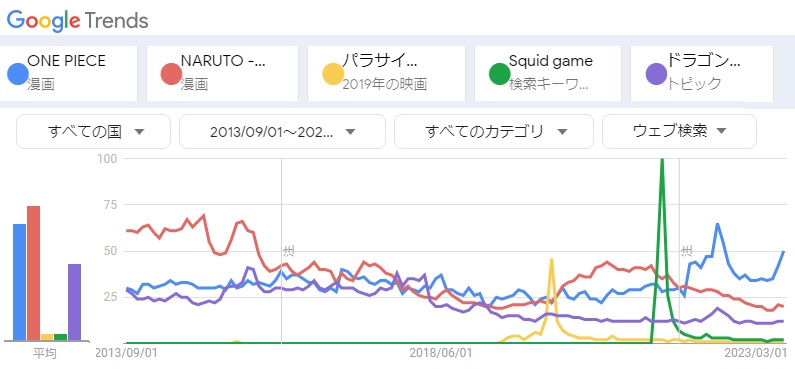
Task: Click the Google Trends logo
Action: (78, 20)
